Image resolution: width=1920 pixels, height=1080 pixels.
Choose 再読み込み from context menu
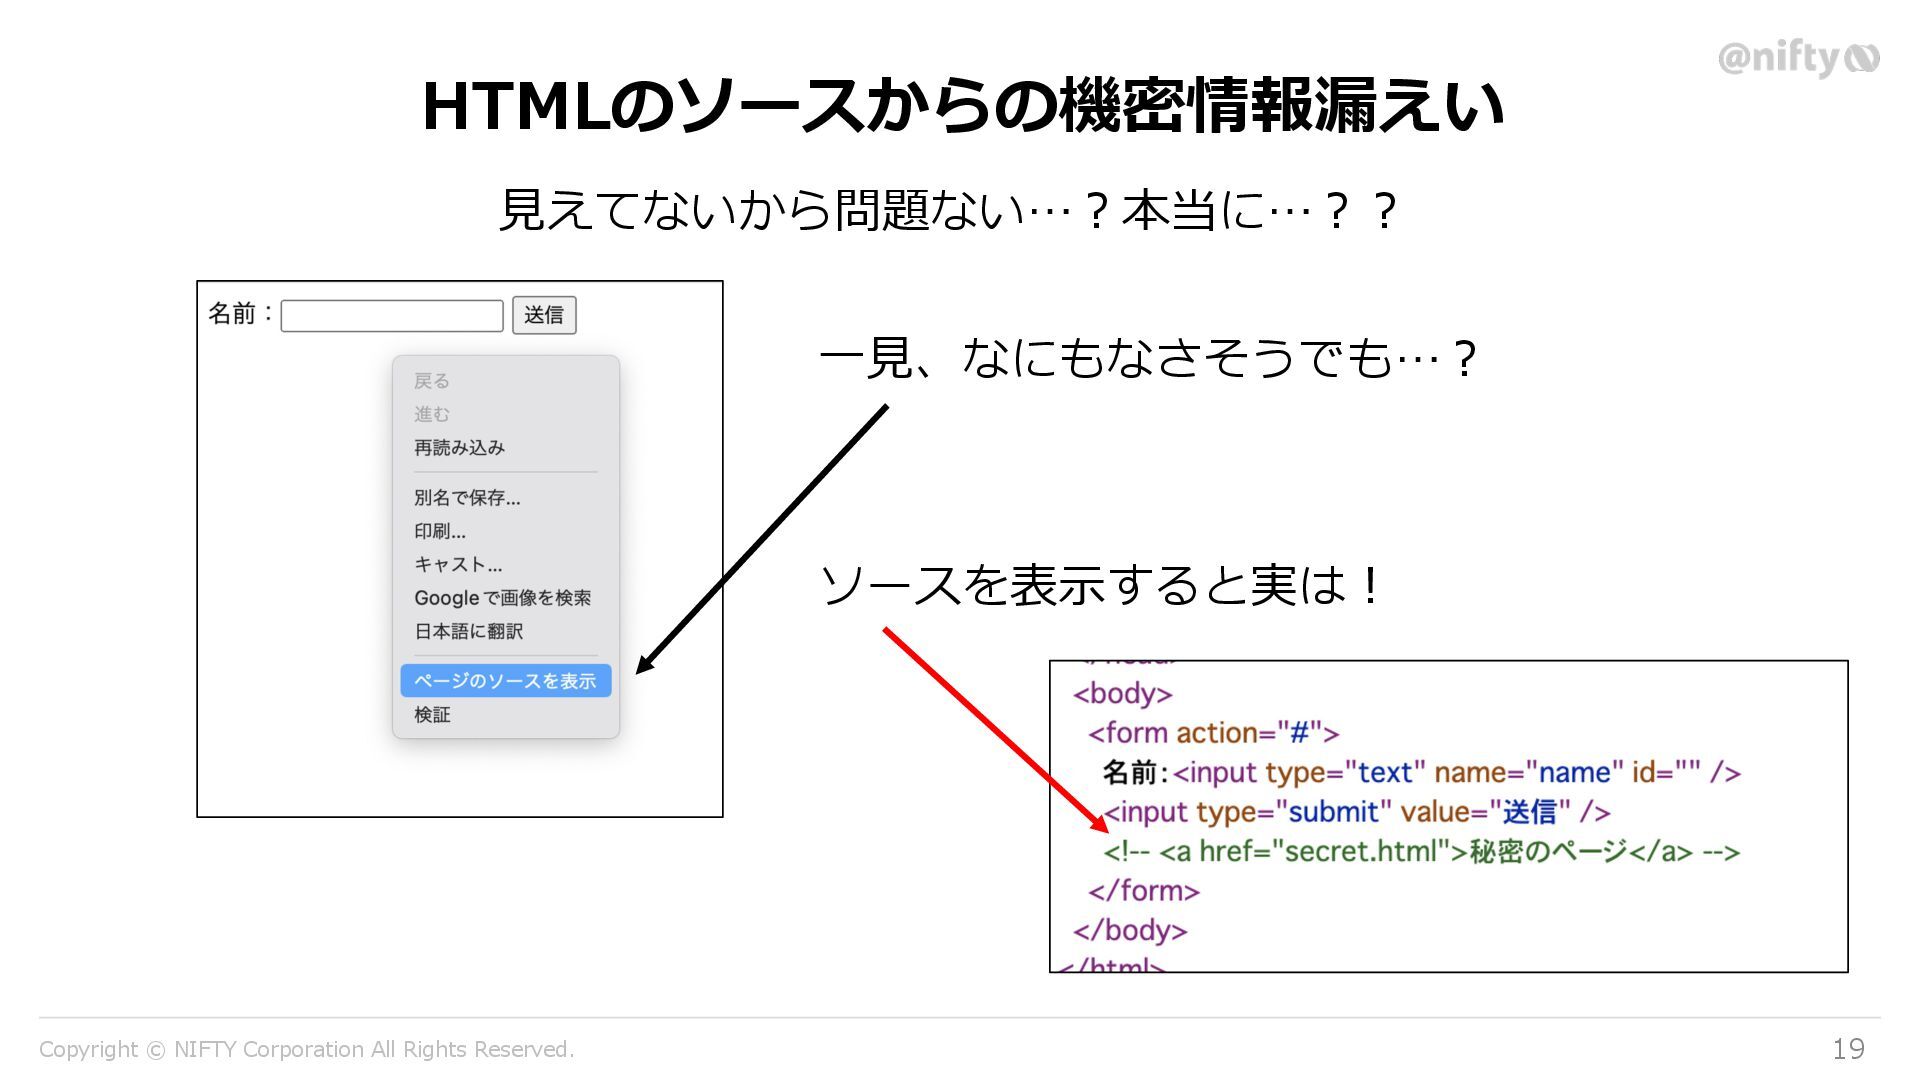coord(459,448)
